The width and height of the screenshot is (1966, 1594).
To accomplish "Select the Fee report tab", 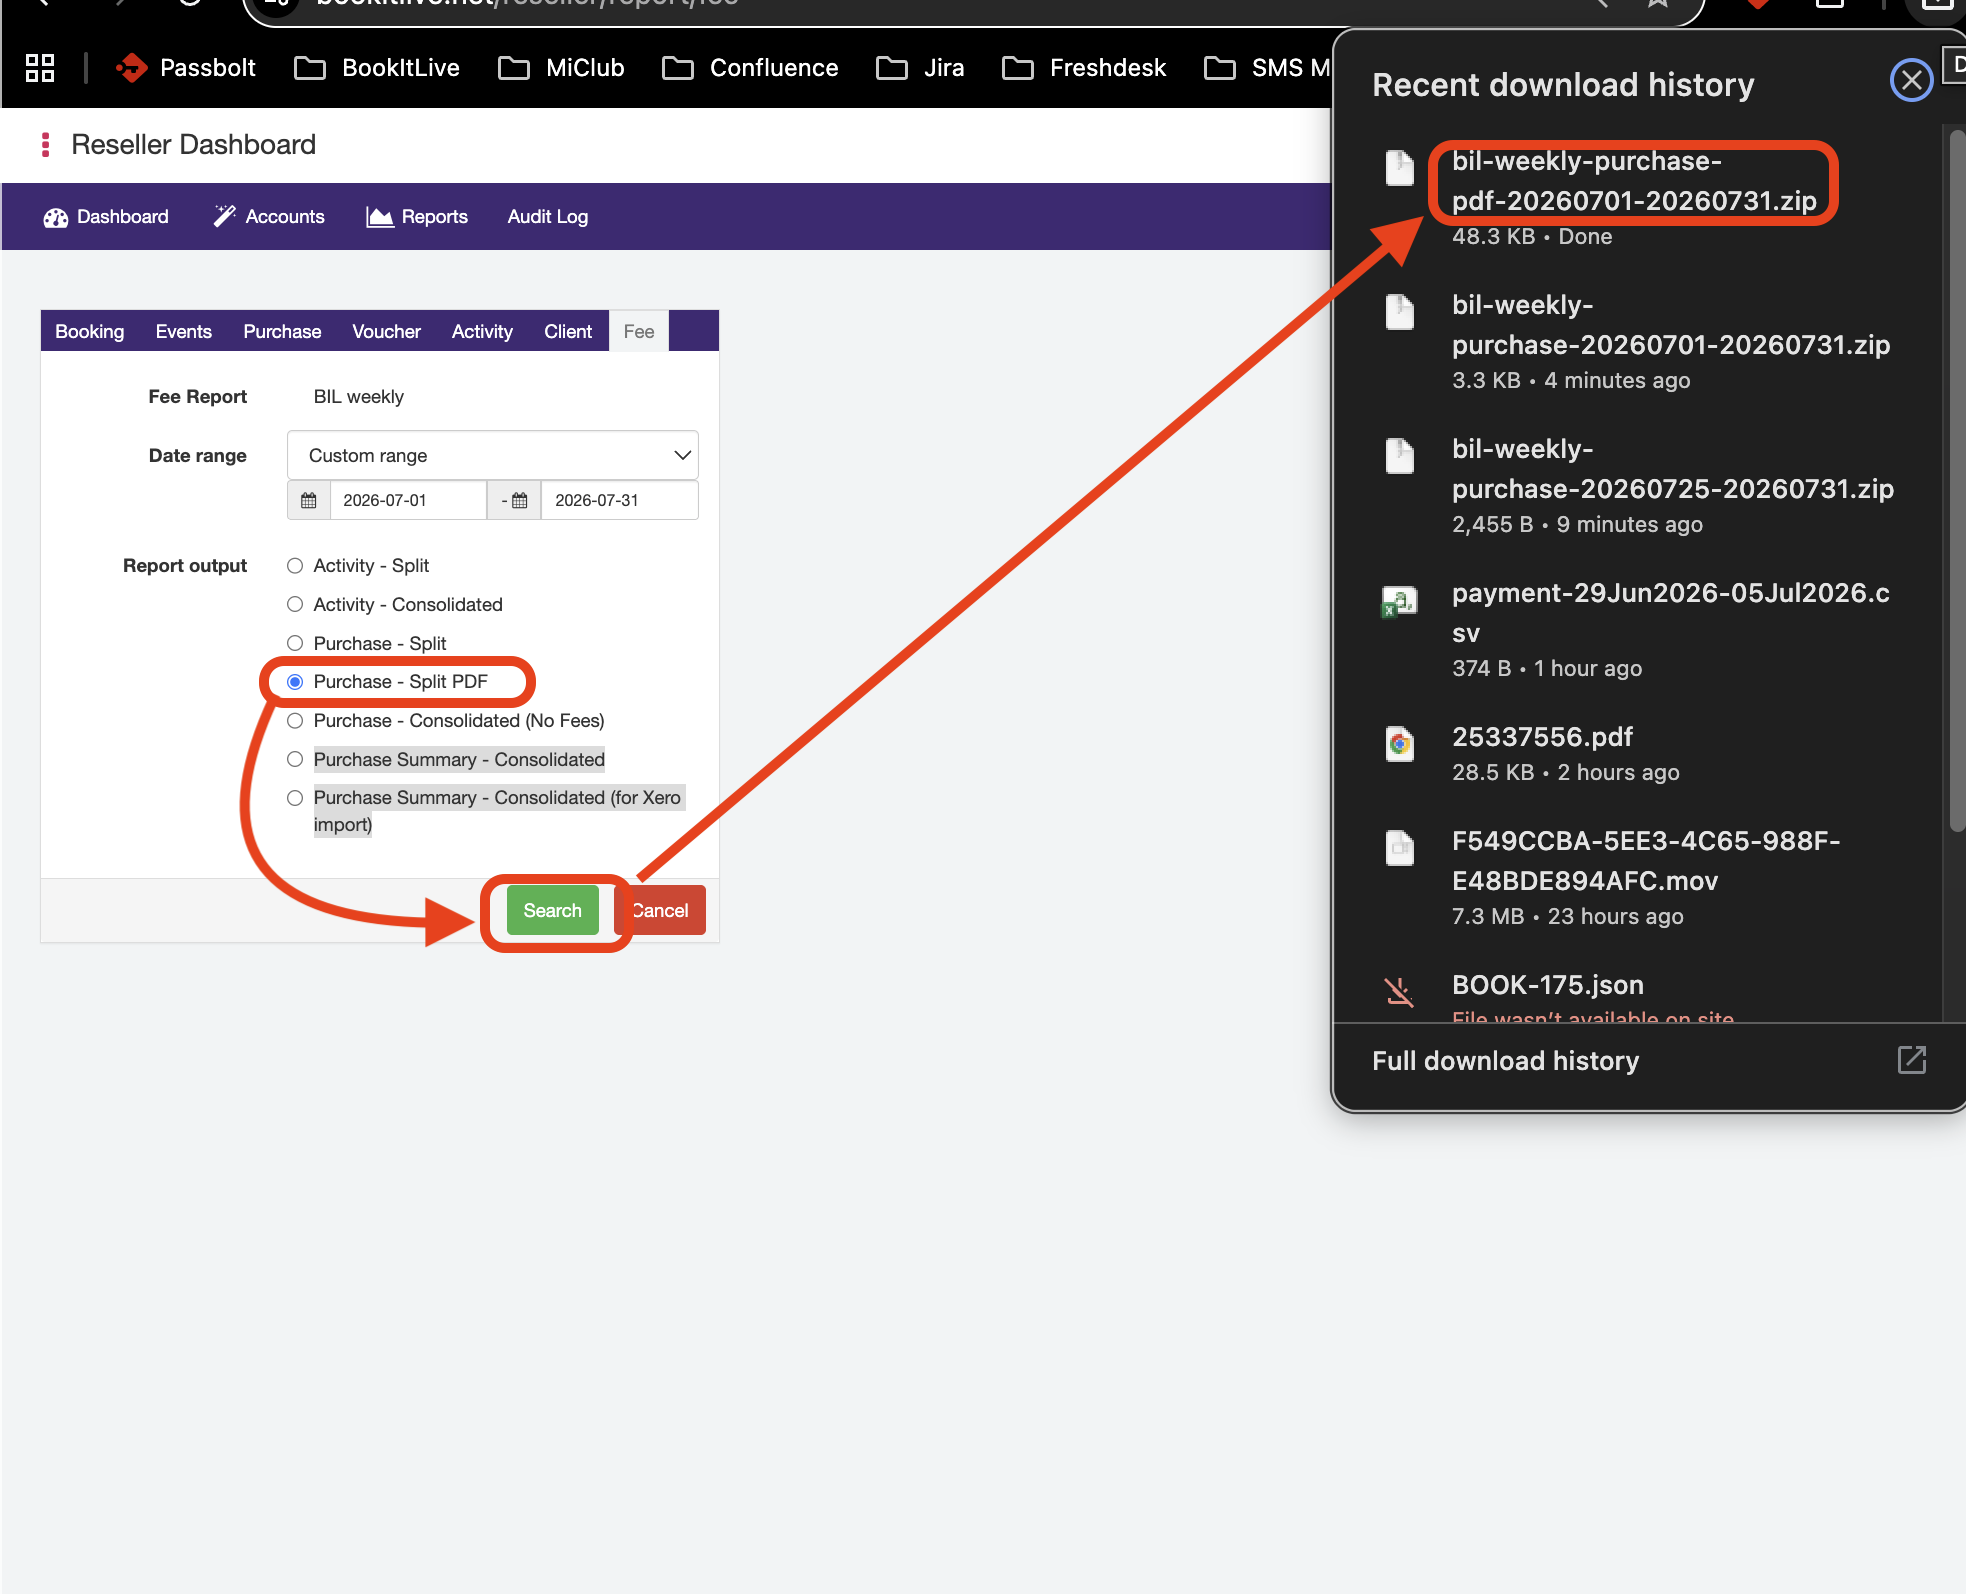I will click(x=639, y=331).
